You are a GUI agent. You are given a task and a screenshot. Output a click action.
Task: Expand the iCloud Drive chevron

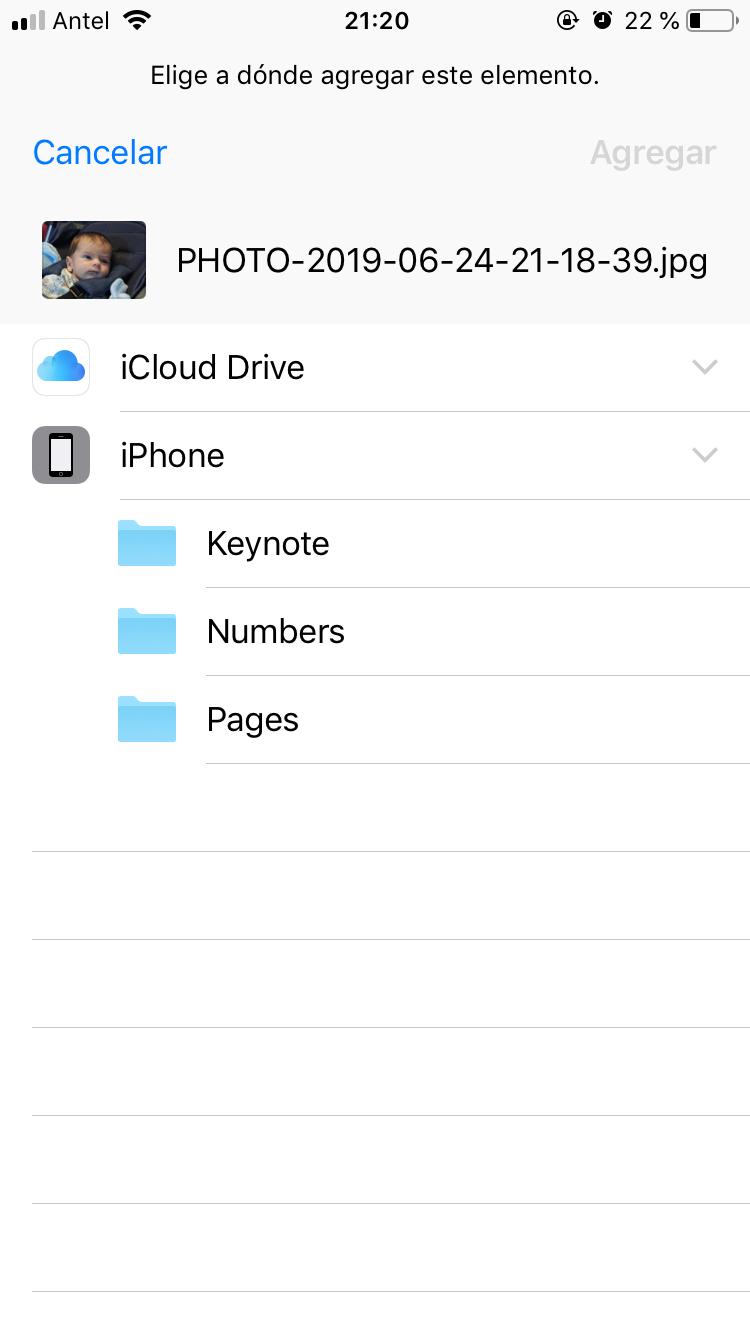click(705, 367)
